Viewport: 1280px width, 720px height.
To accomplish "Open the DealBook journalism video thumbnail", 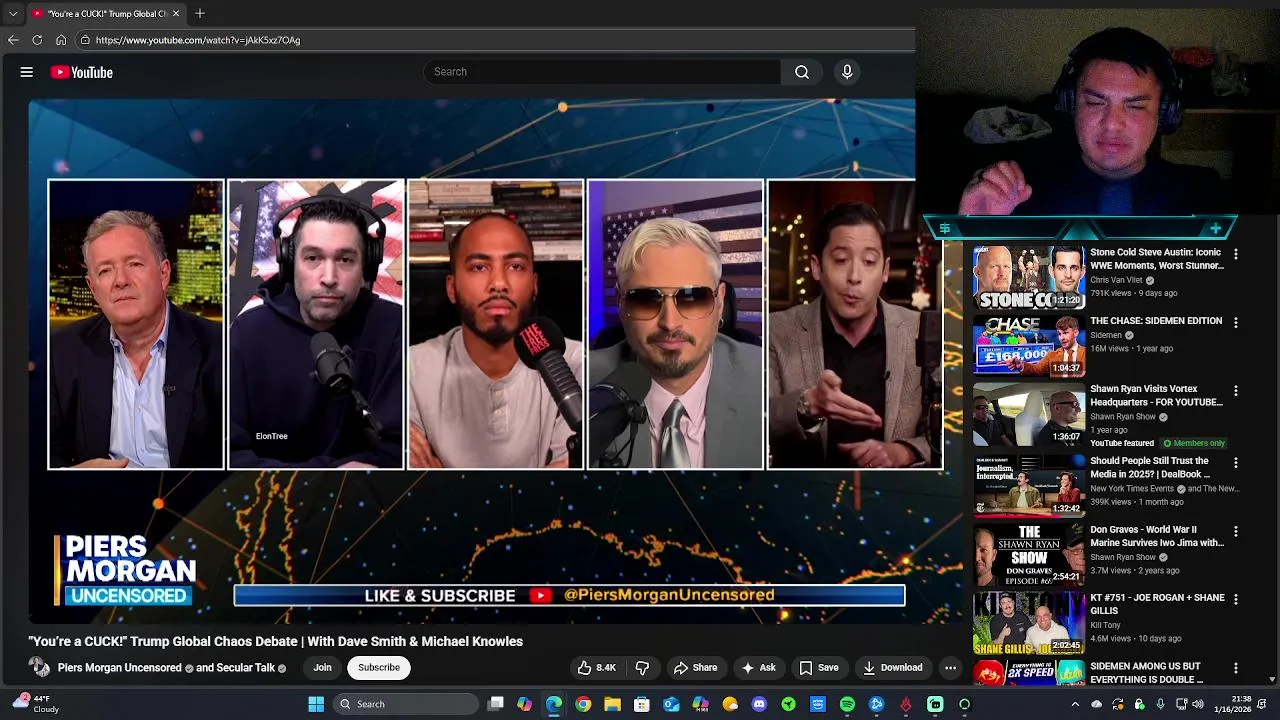I will pos(1028,485).
